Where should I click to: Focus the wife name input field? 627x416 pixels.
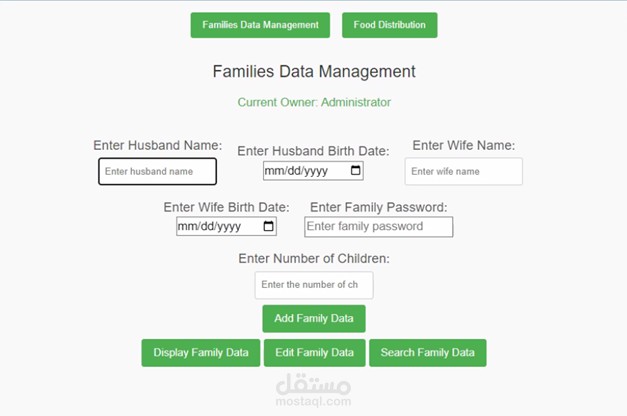(463, 171)
